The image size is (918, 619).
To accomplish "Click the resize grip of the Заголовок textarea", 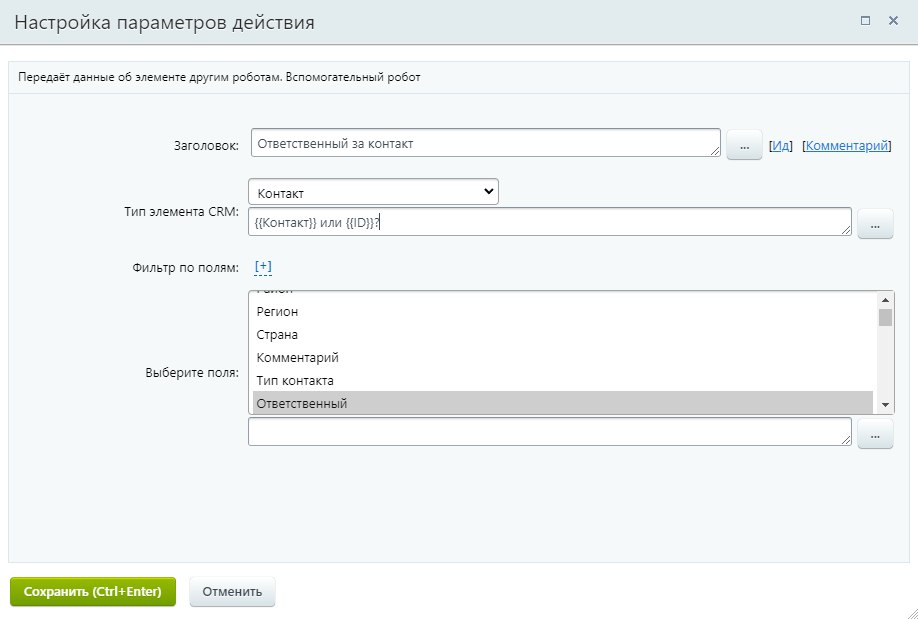I will [714, 150].
